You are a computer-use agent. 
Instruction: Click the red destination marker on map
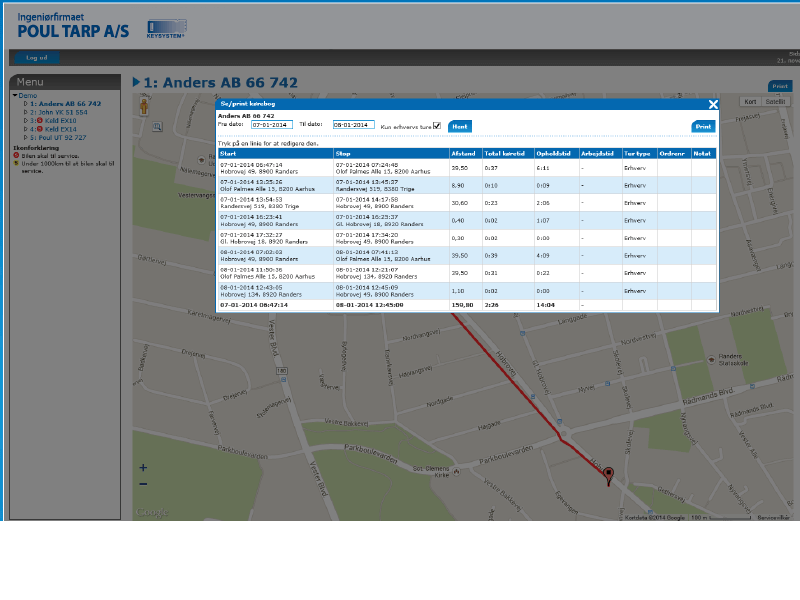(x=608, y=476)
